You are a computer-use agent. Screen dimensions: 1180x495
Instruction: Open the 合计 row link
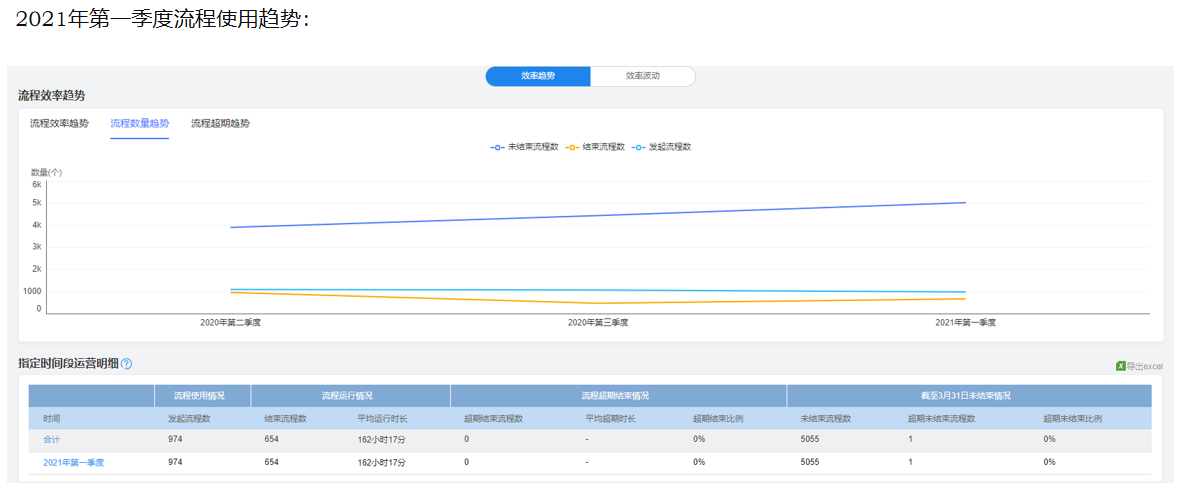(x=51, y=439)
